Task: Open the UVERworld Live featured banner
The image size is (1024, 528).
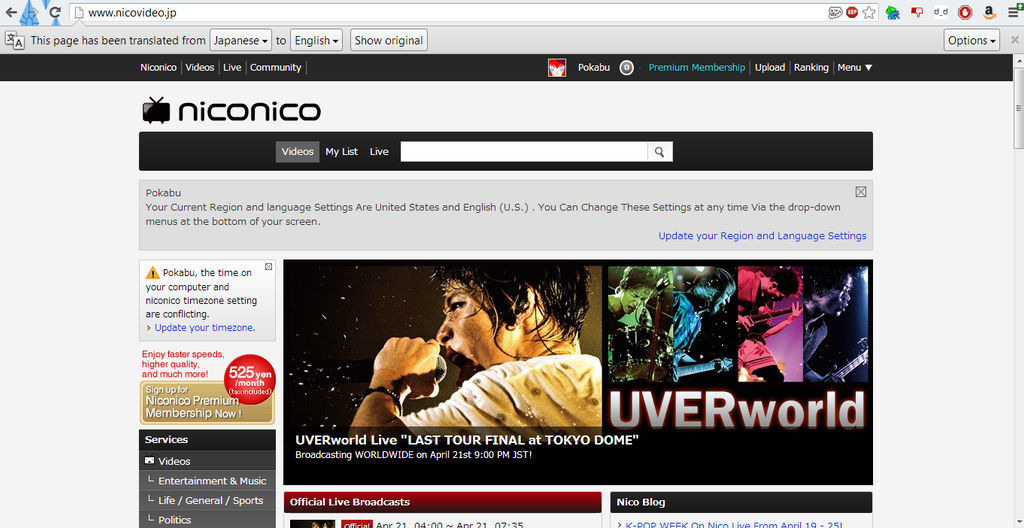Action: 578,372
